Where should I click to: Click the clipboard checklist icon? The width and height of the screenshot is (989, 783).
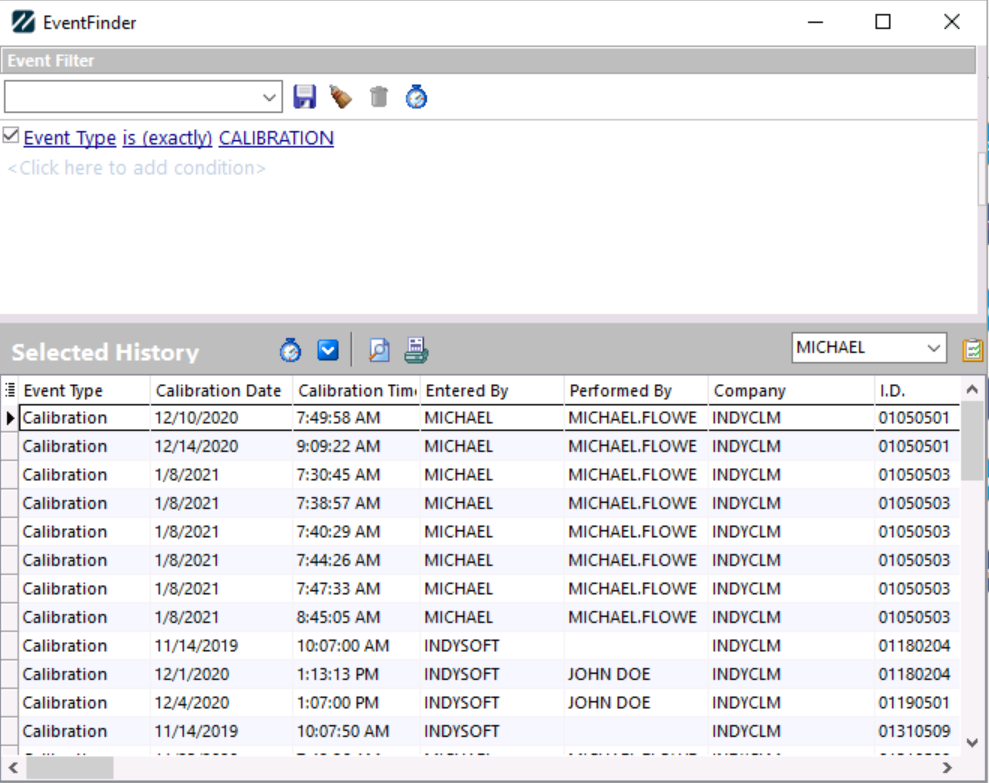coord(972,350)
